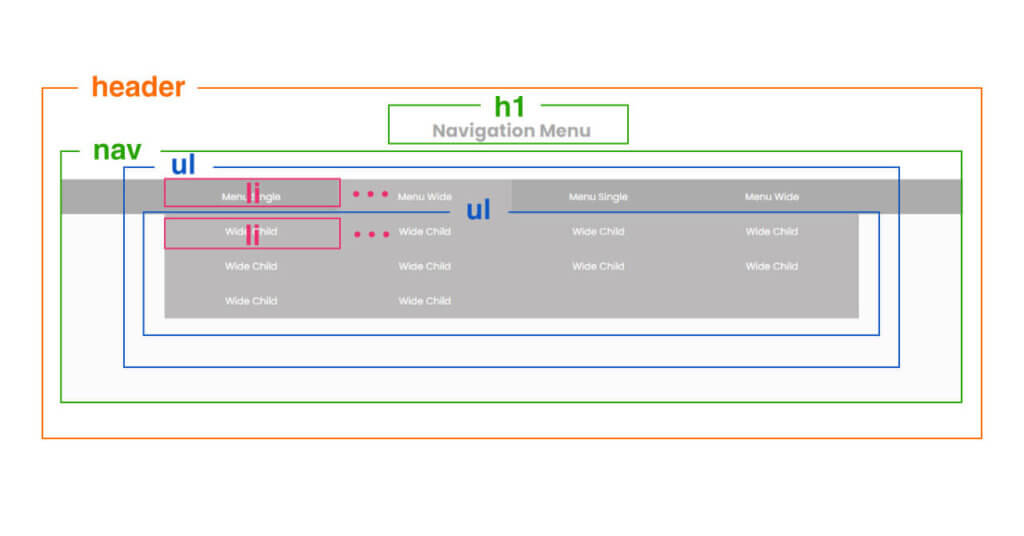This screenshot has width=1024, height=536.
Task: Click the pink dots beside the boxed Wide Child
Action: [371, 235]
